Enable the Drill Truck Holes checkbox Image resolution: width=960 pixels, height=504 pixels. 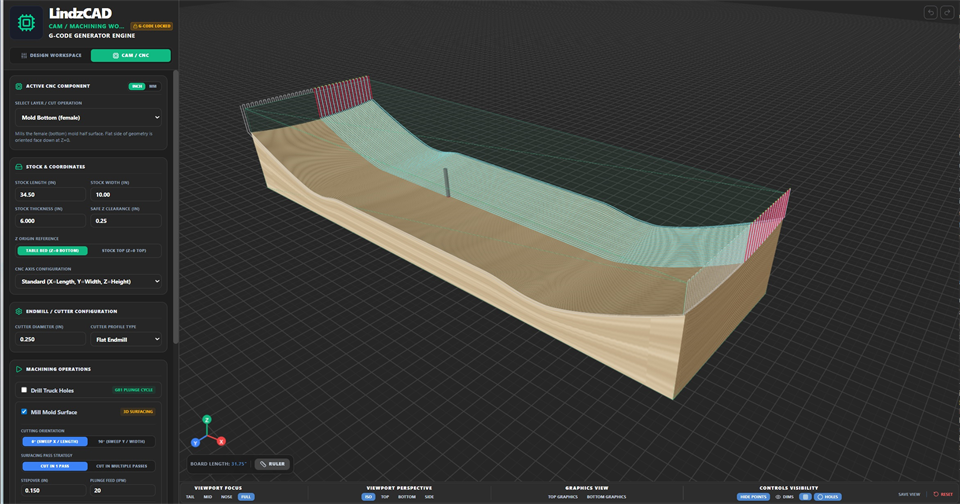pyautogui.click(x=24, y=390)
